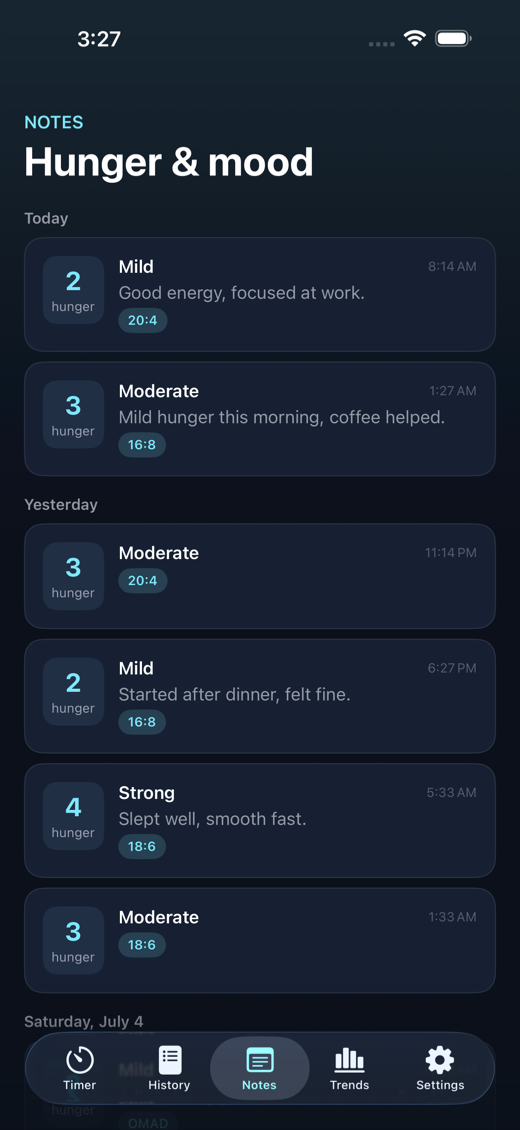
Task: Tap the 18:6 tag on Slept well note
Action: click(x=142, y=847)
